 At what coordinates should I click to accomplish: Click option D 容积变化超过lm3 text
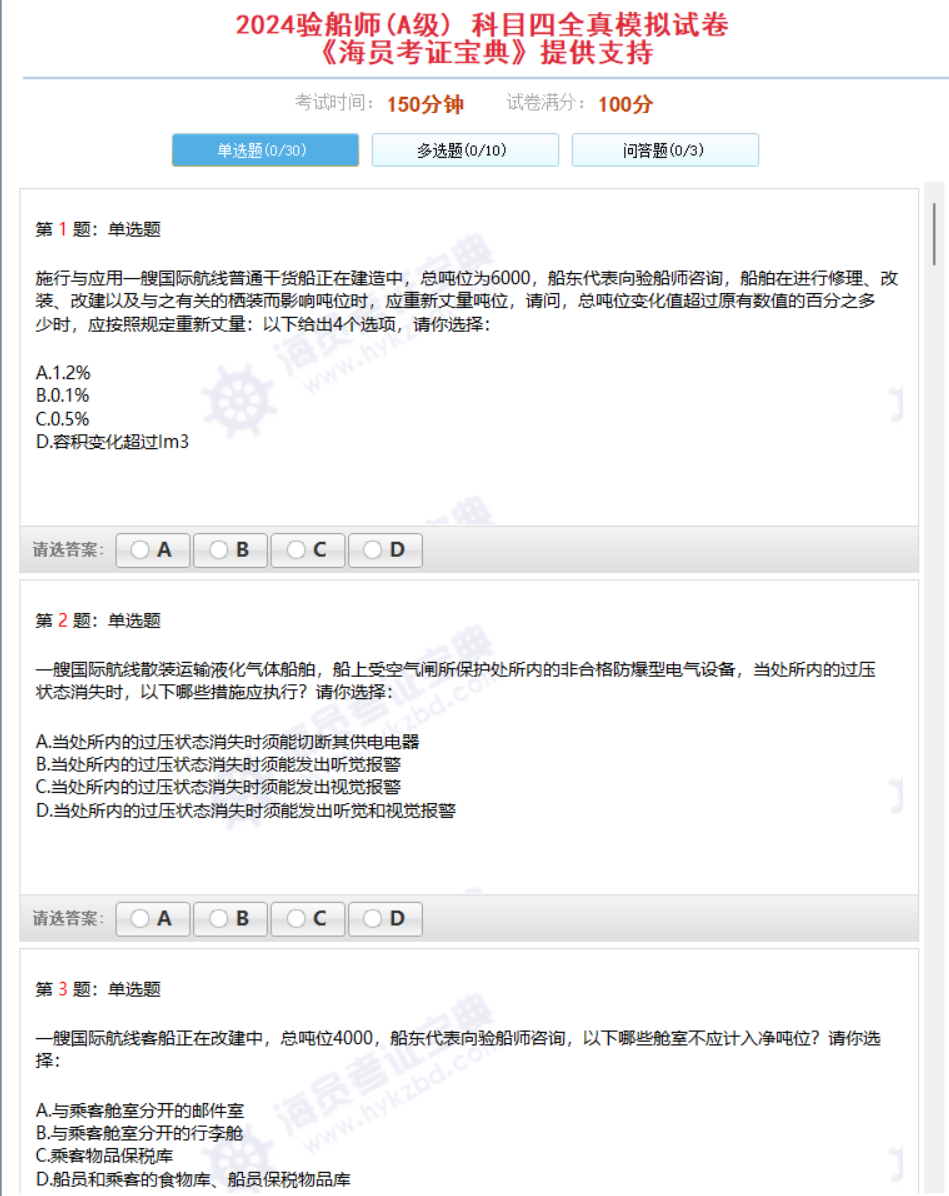click(112, 441)
